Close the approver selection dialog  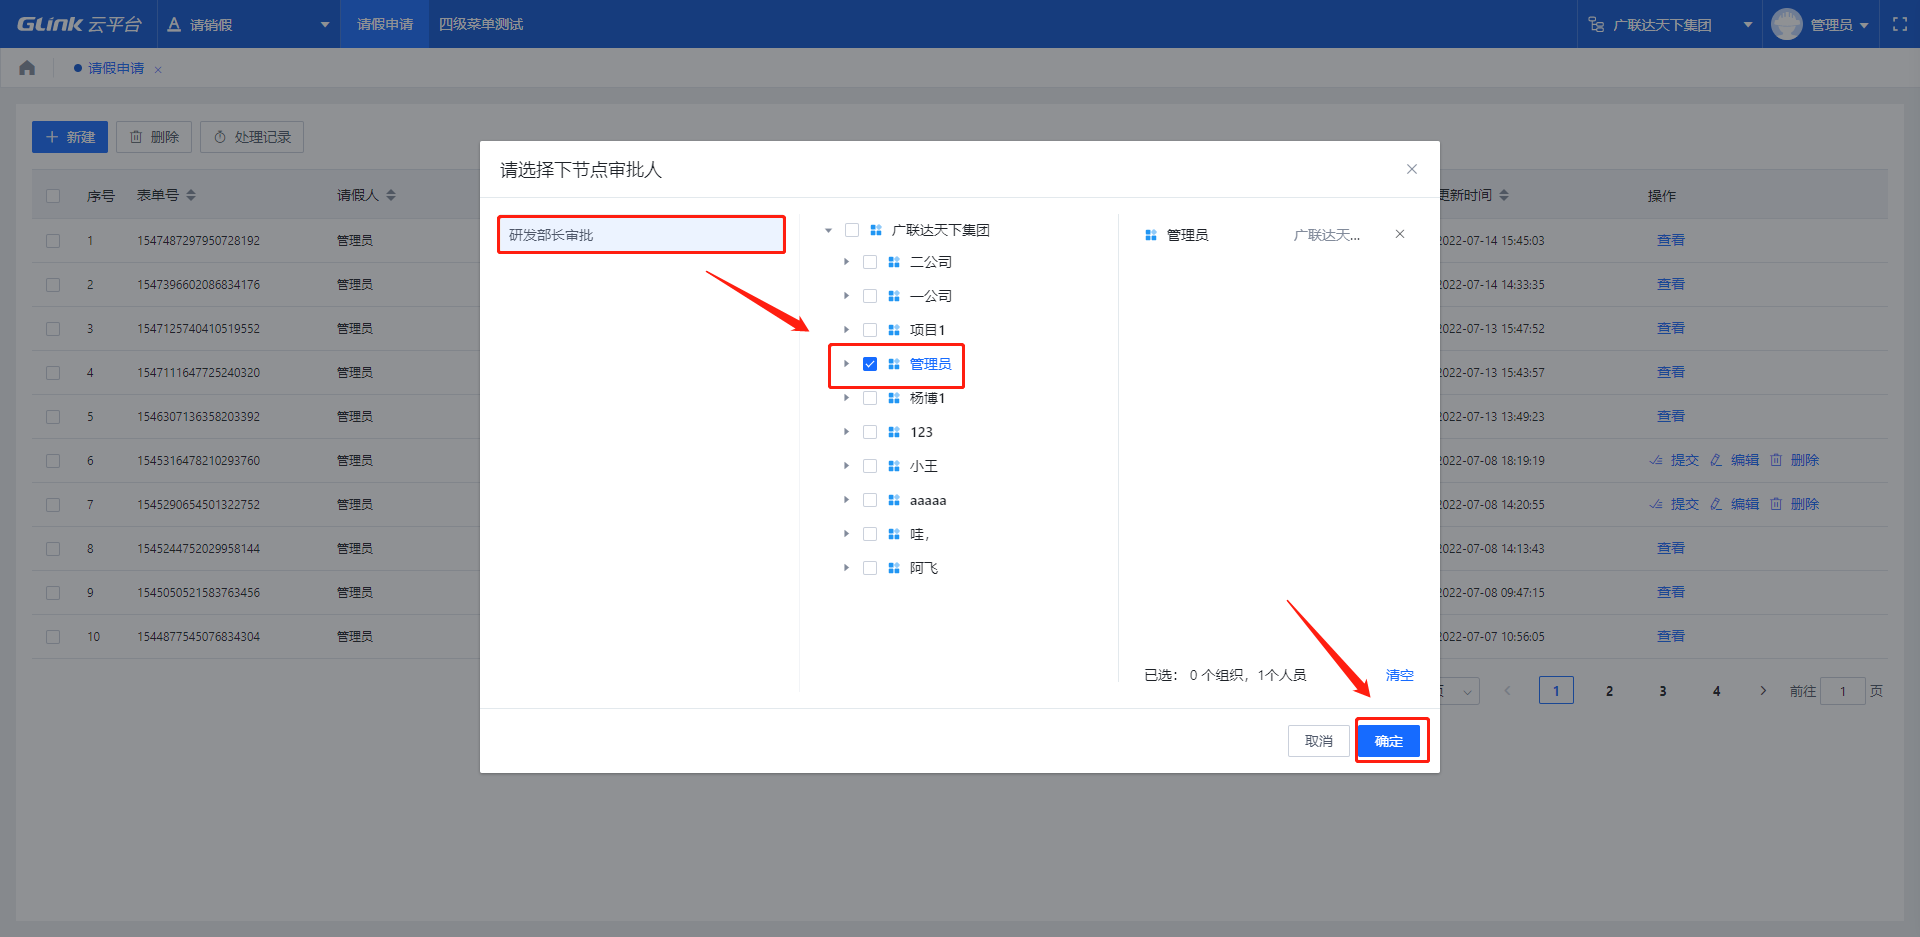[1412, 169]
